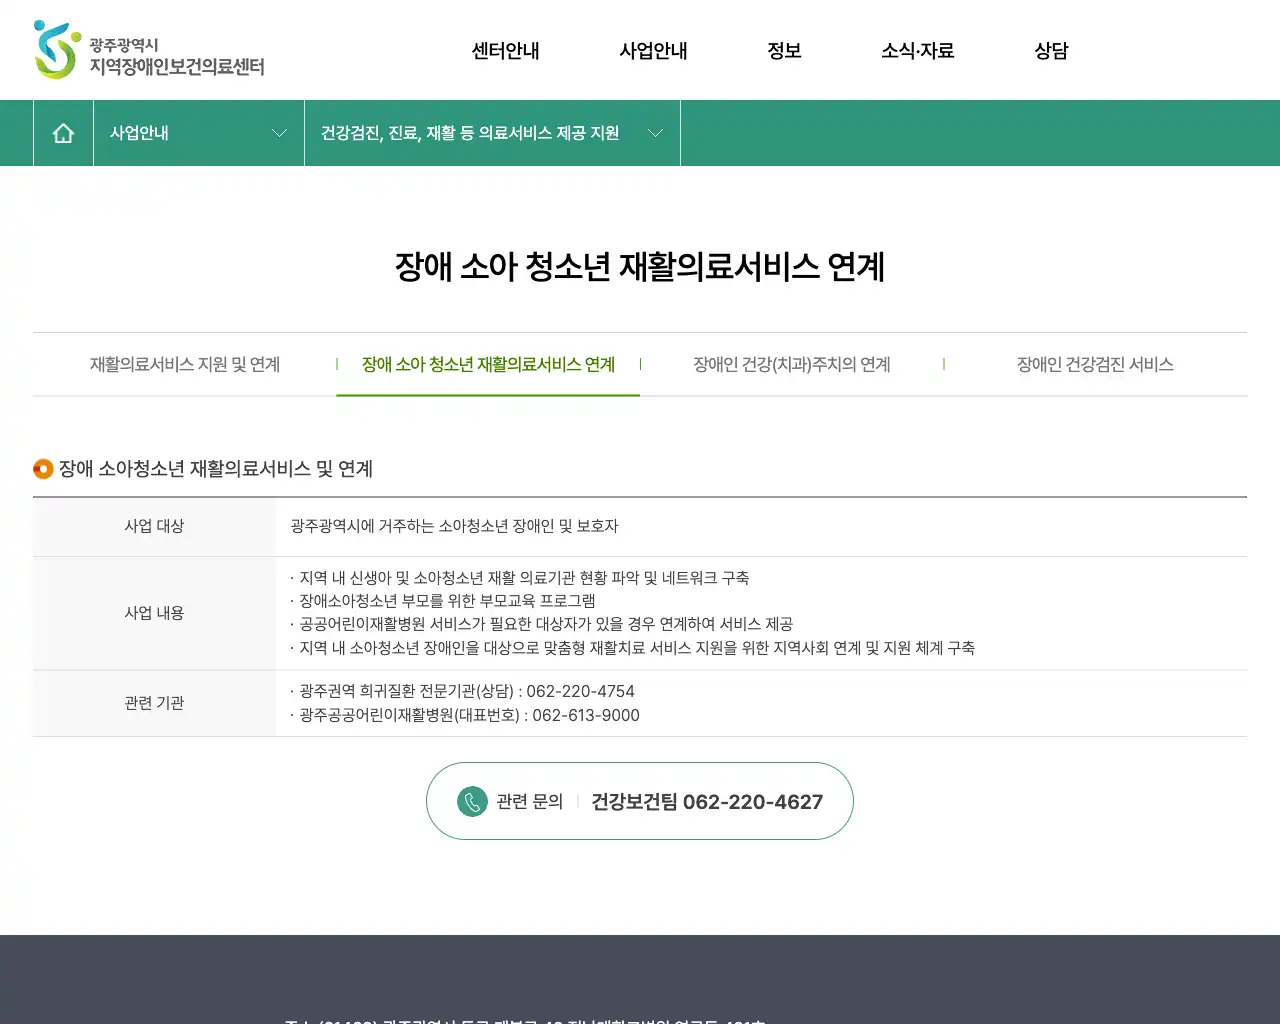Open the 소식·자료 menu
The height and width of the screenshot is (1024, 1280).
[x=918, y=50]
